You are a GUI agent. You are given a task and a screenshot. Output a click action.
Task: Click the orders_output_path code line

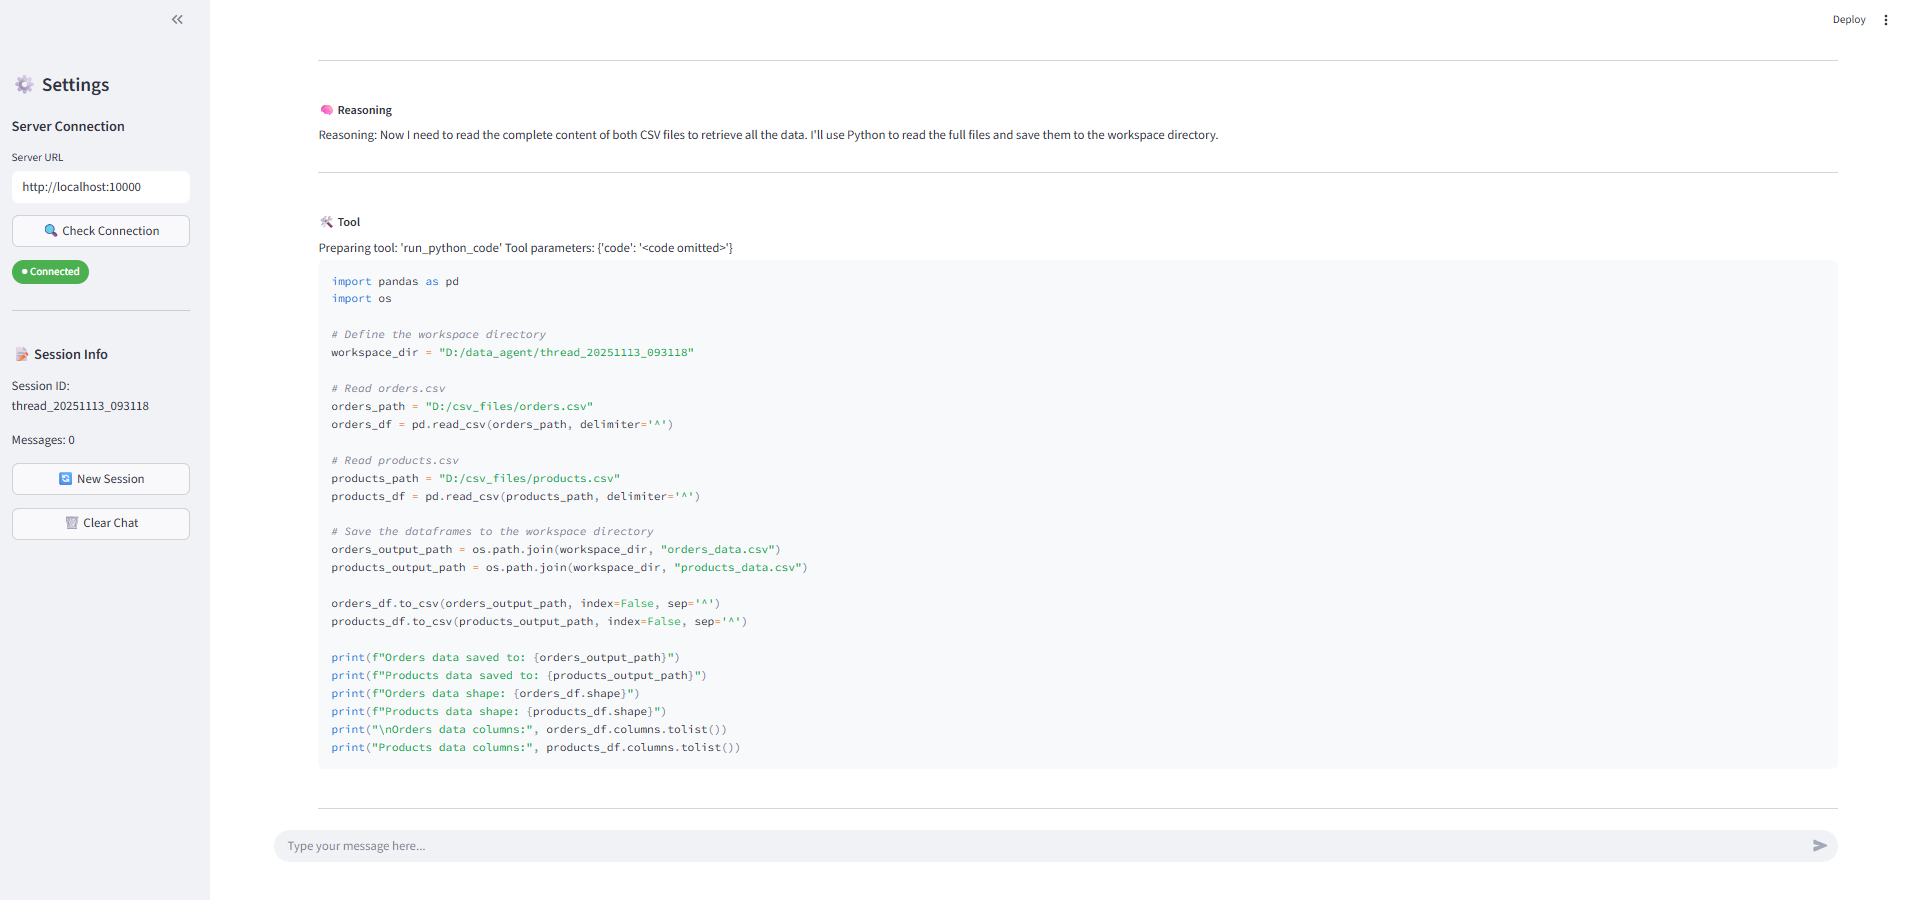(x=556, y=550)
